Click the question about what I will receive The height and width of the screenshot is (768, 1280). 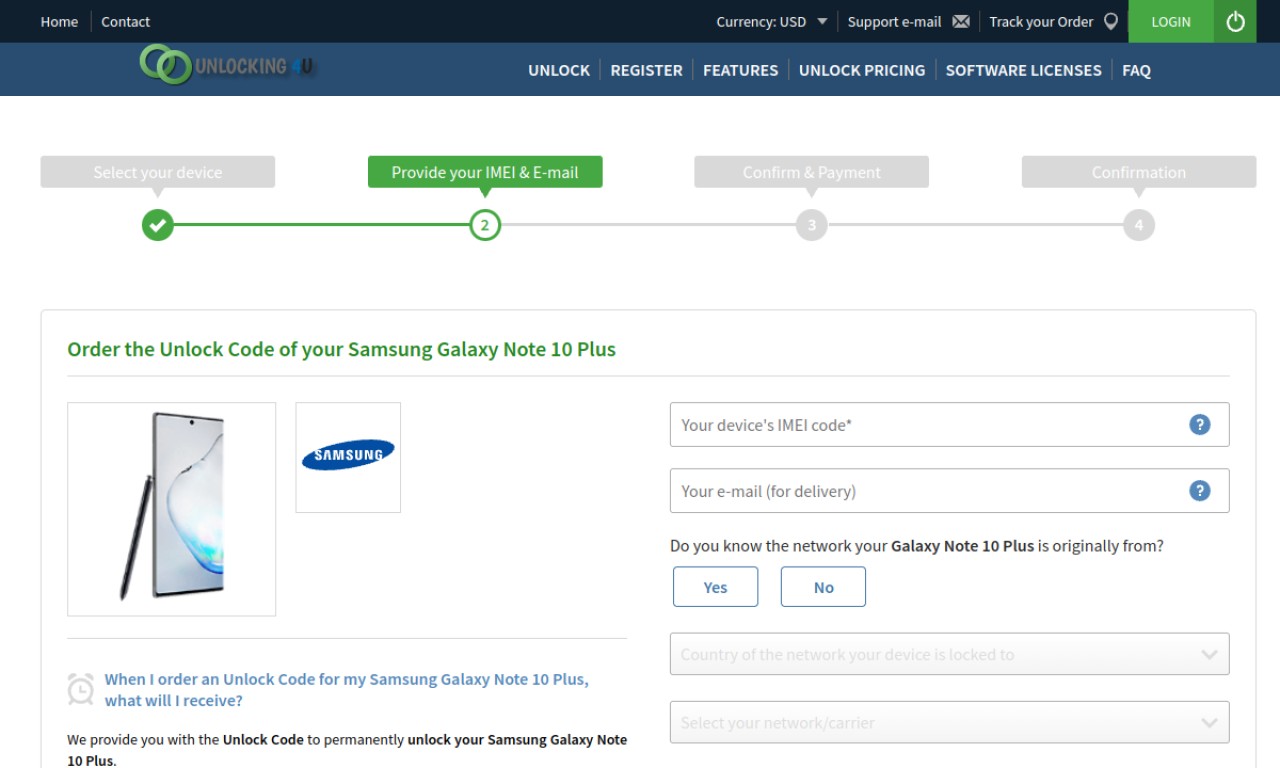coord(346,689)
